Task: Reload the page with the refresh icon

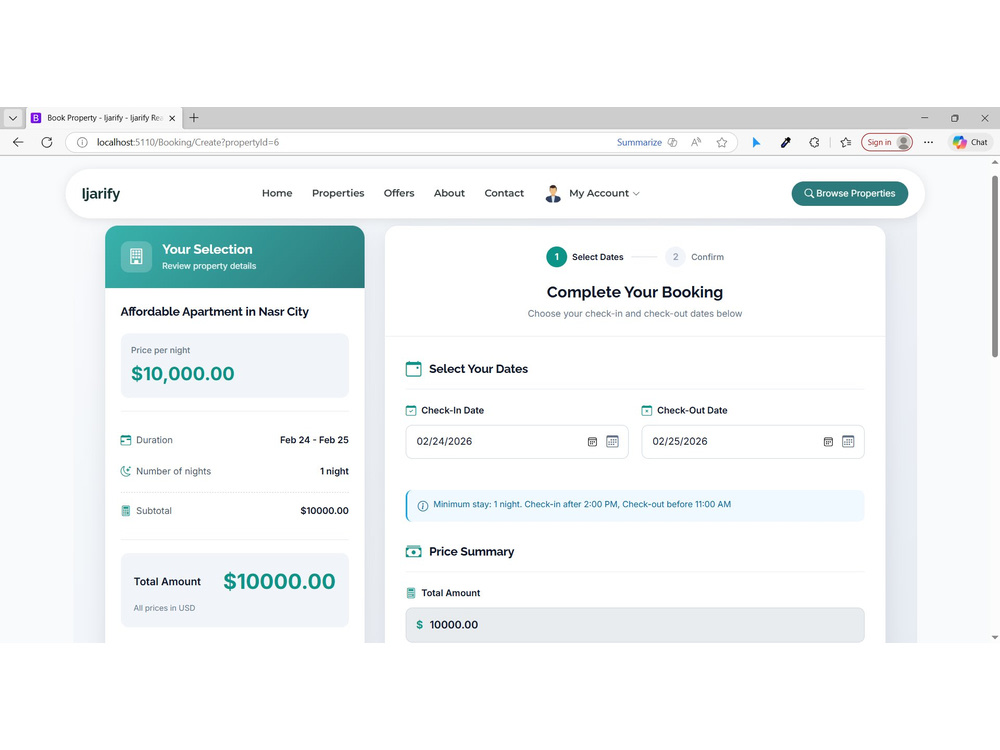Action: click(x=47, y=142)
